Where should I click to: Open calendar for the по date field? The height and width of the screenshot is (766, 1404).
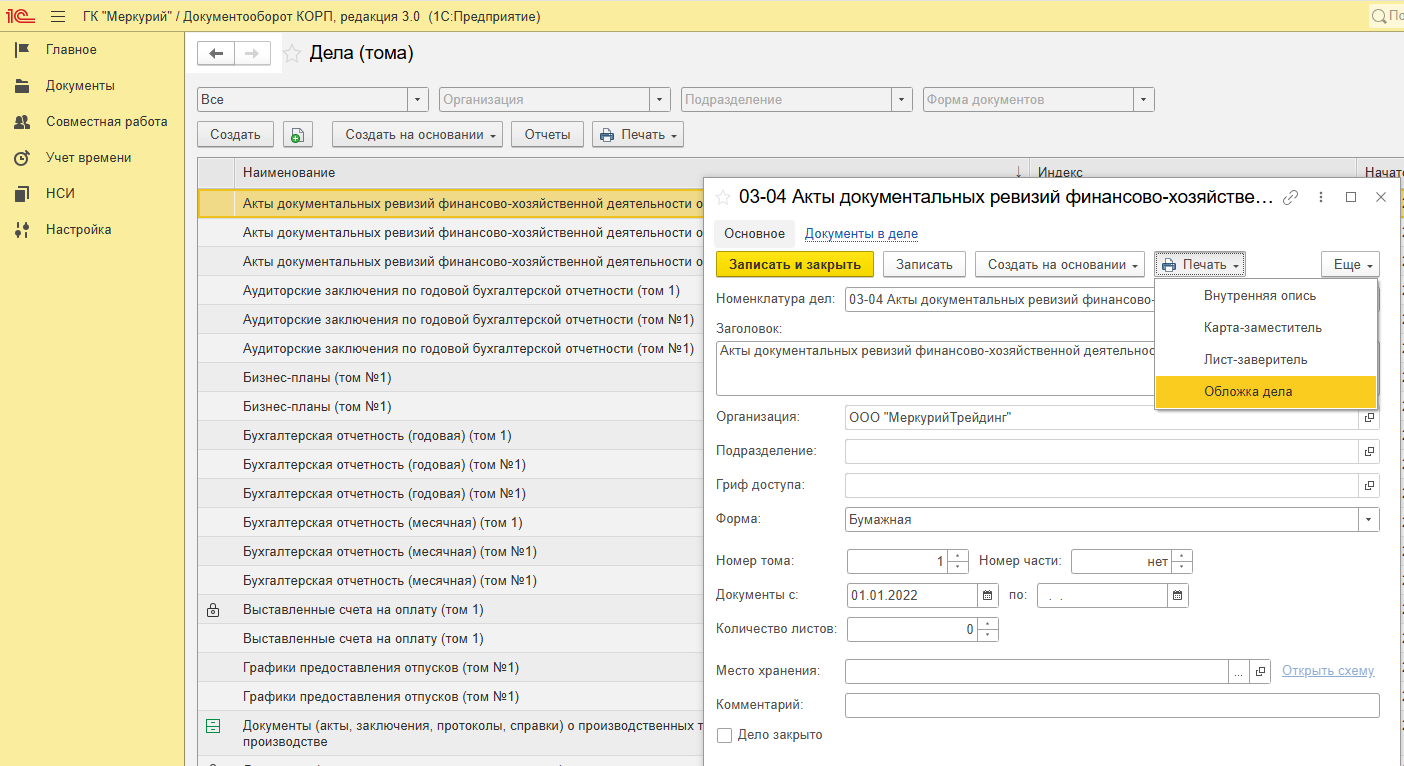pos(1178,595)
